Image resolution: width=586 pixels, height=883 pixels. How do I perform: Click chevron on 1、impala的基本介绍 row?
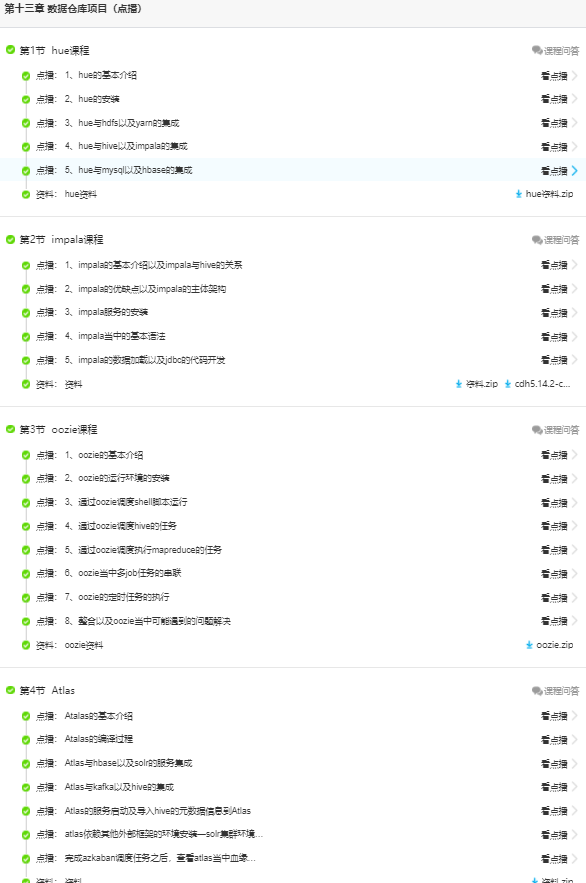[574, 265]
